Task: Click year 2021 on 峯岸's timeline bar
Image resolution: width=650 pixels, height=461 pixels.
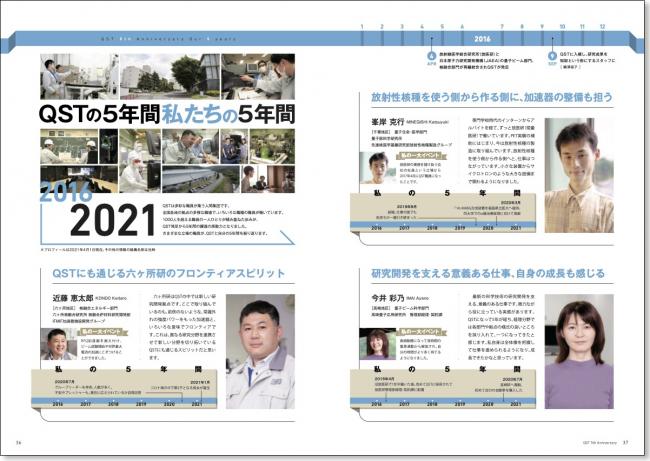Action: [x=516, y=228]
